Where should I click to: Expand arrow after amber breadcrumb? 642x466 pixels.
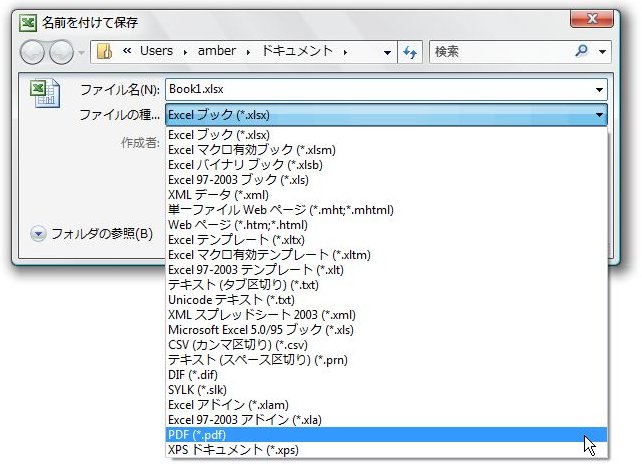(x=248, y=52)
